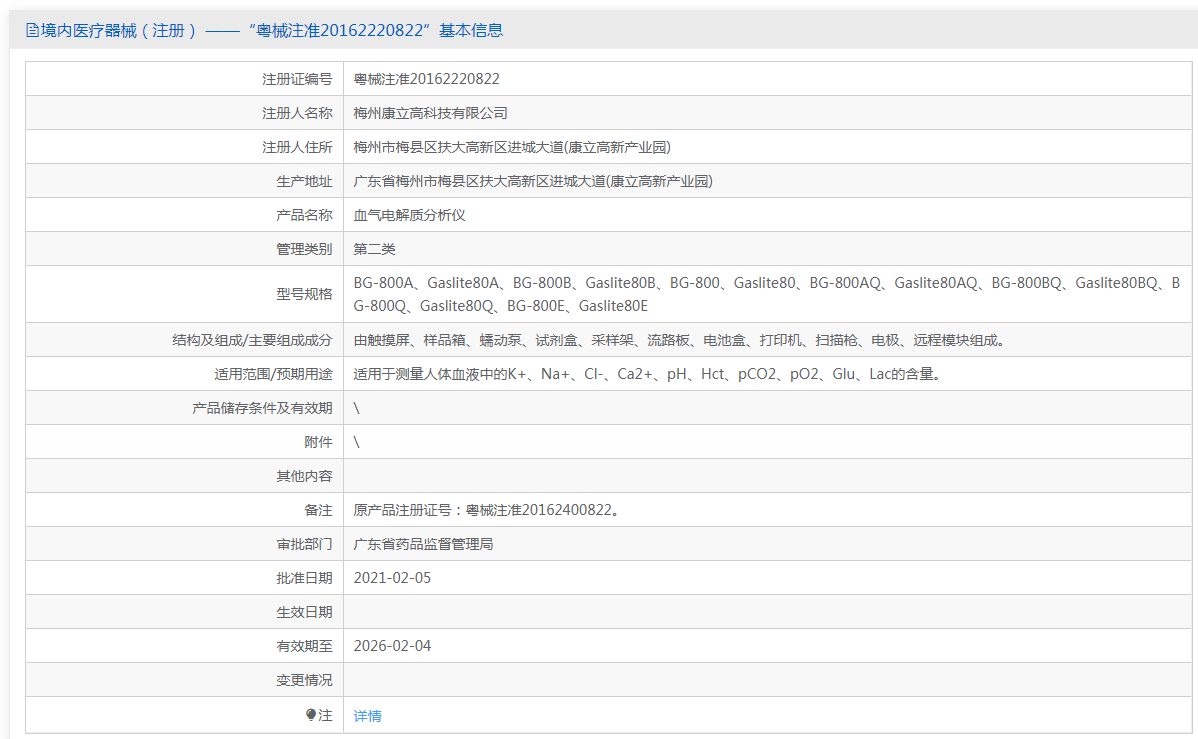
Task: Click the intended use text about 测量人体血液
Action: (647, 374)
